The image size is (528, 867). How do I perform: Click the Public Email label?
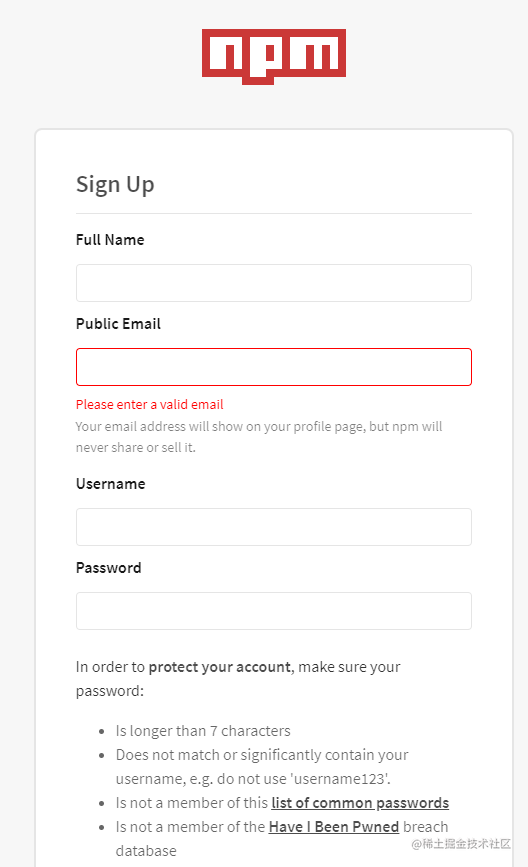[118, 324]
